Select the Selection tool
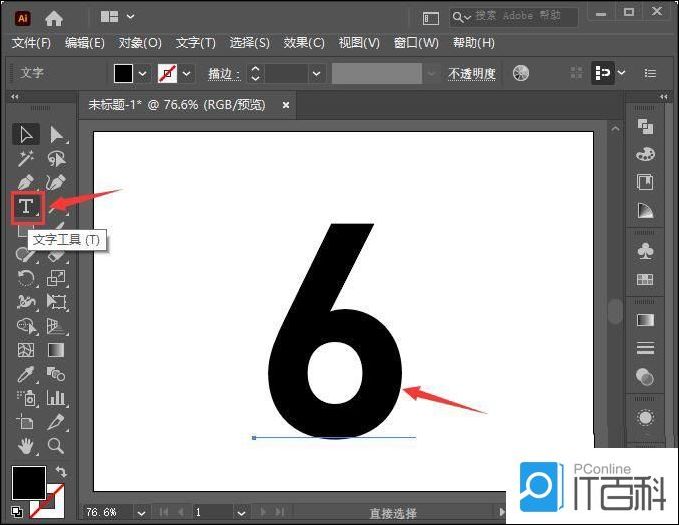 26,135
